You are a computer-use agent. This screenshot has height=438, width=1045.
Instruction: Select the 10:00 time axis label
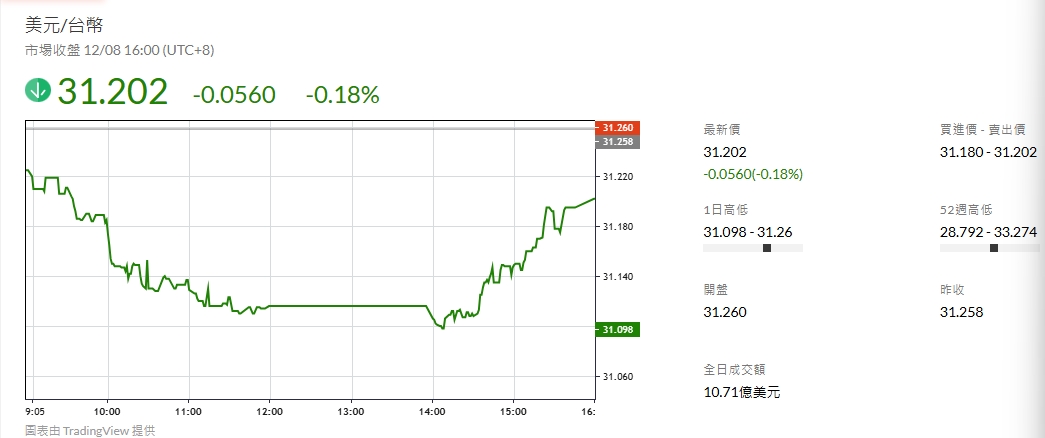[x=107, y=410]
